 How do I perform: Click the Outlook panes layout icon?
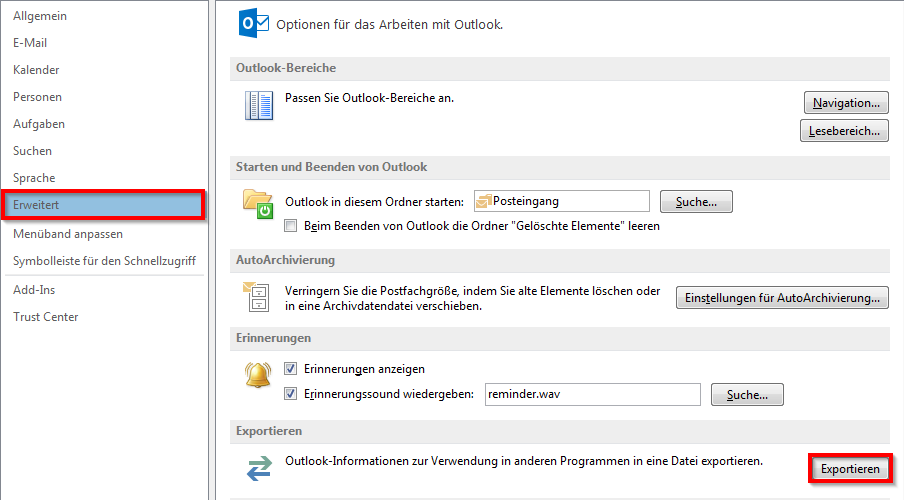259,106
